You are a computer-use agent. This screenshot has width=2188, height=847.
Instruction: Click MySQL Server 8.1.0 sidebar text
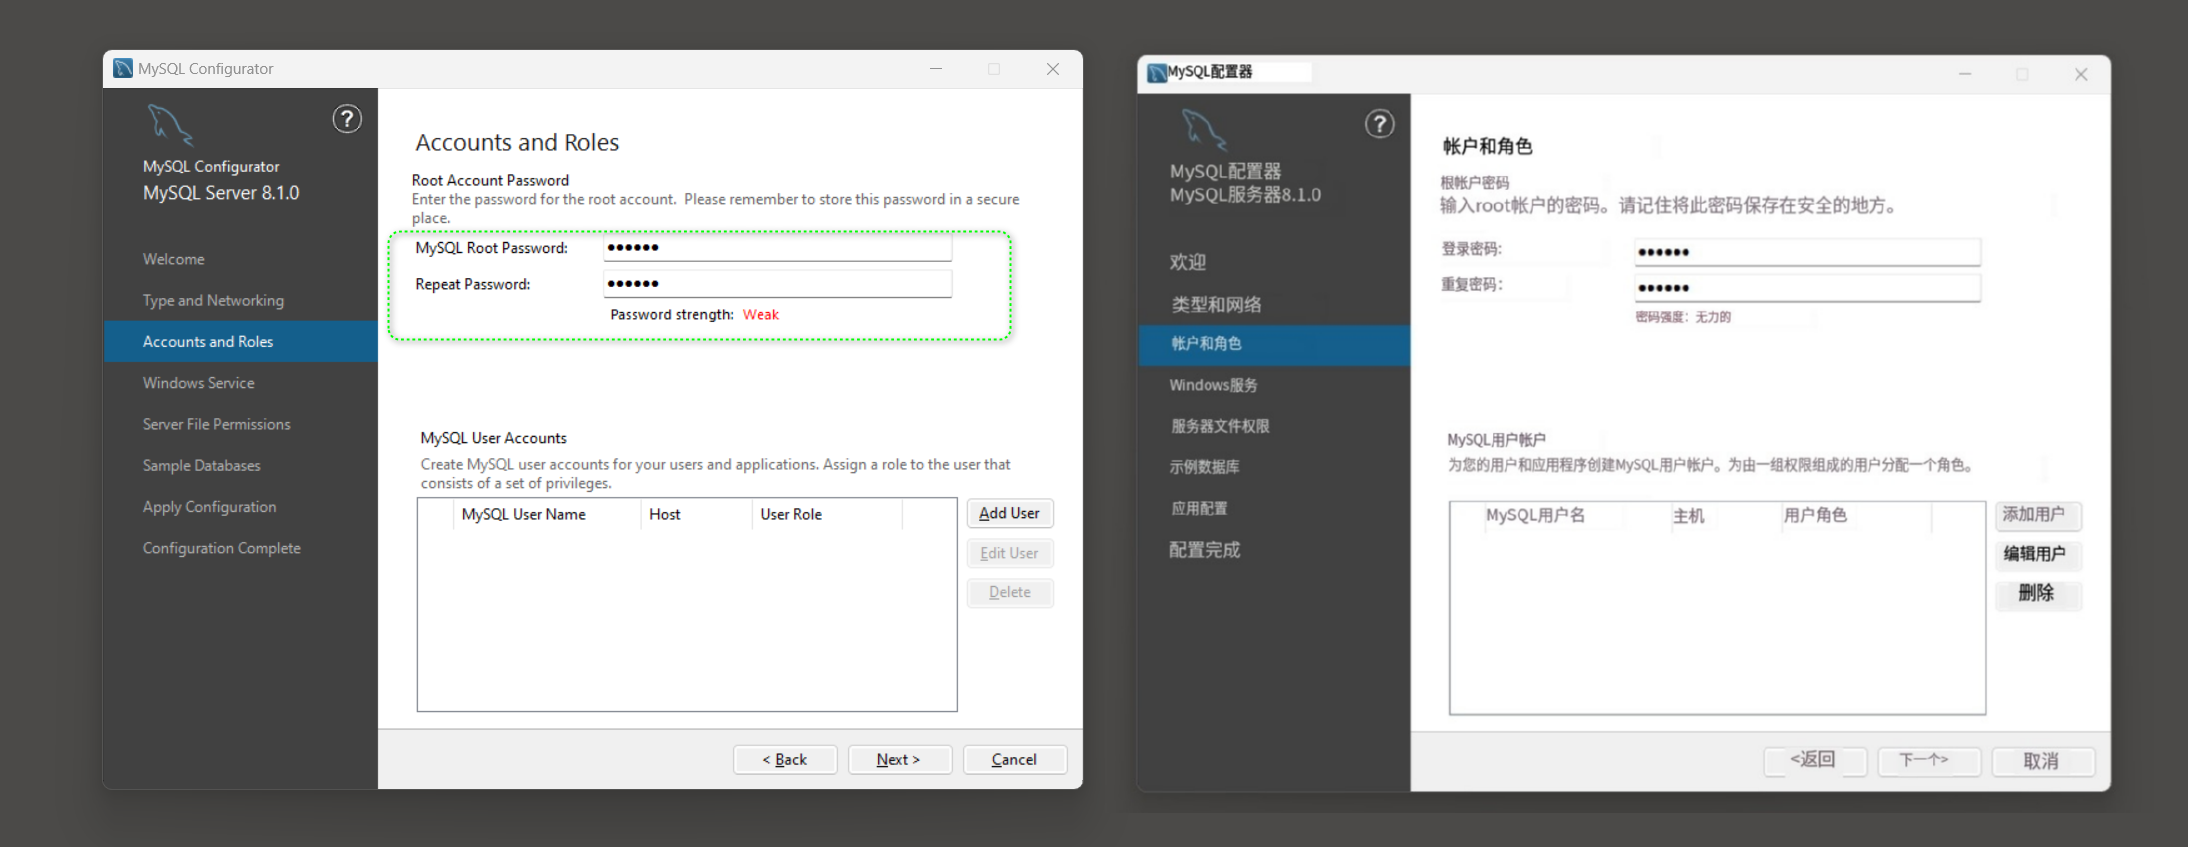coord(221,193)
